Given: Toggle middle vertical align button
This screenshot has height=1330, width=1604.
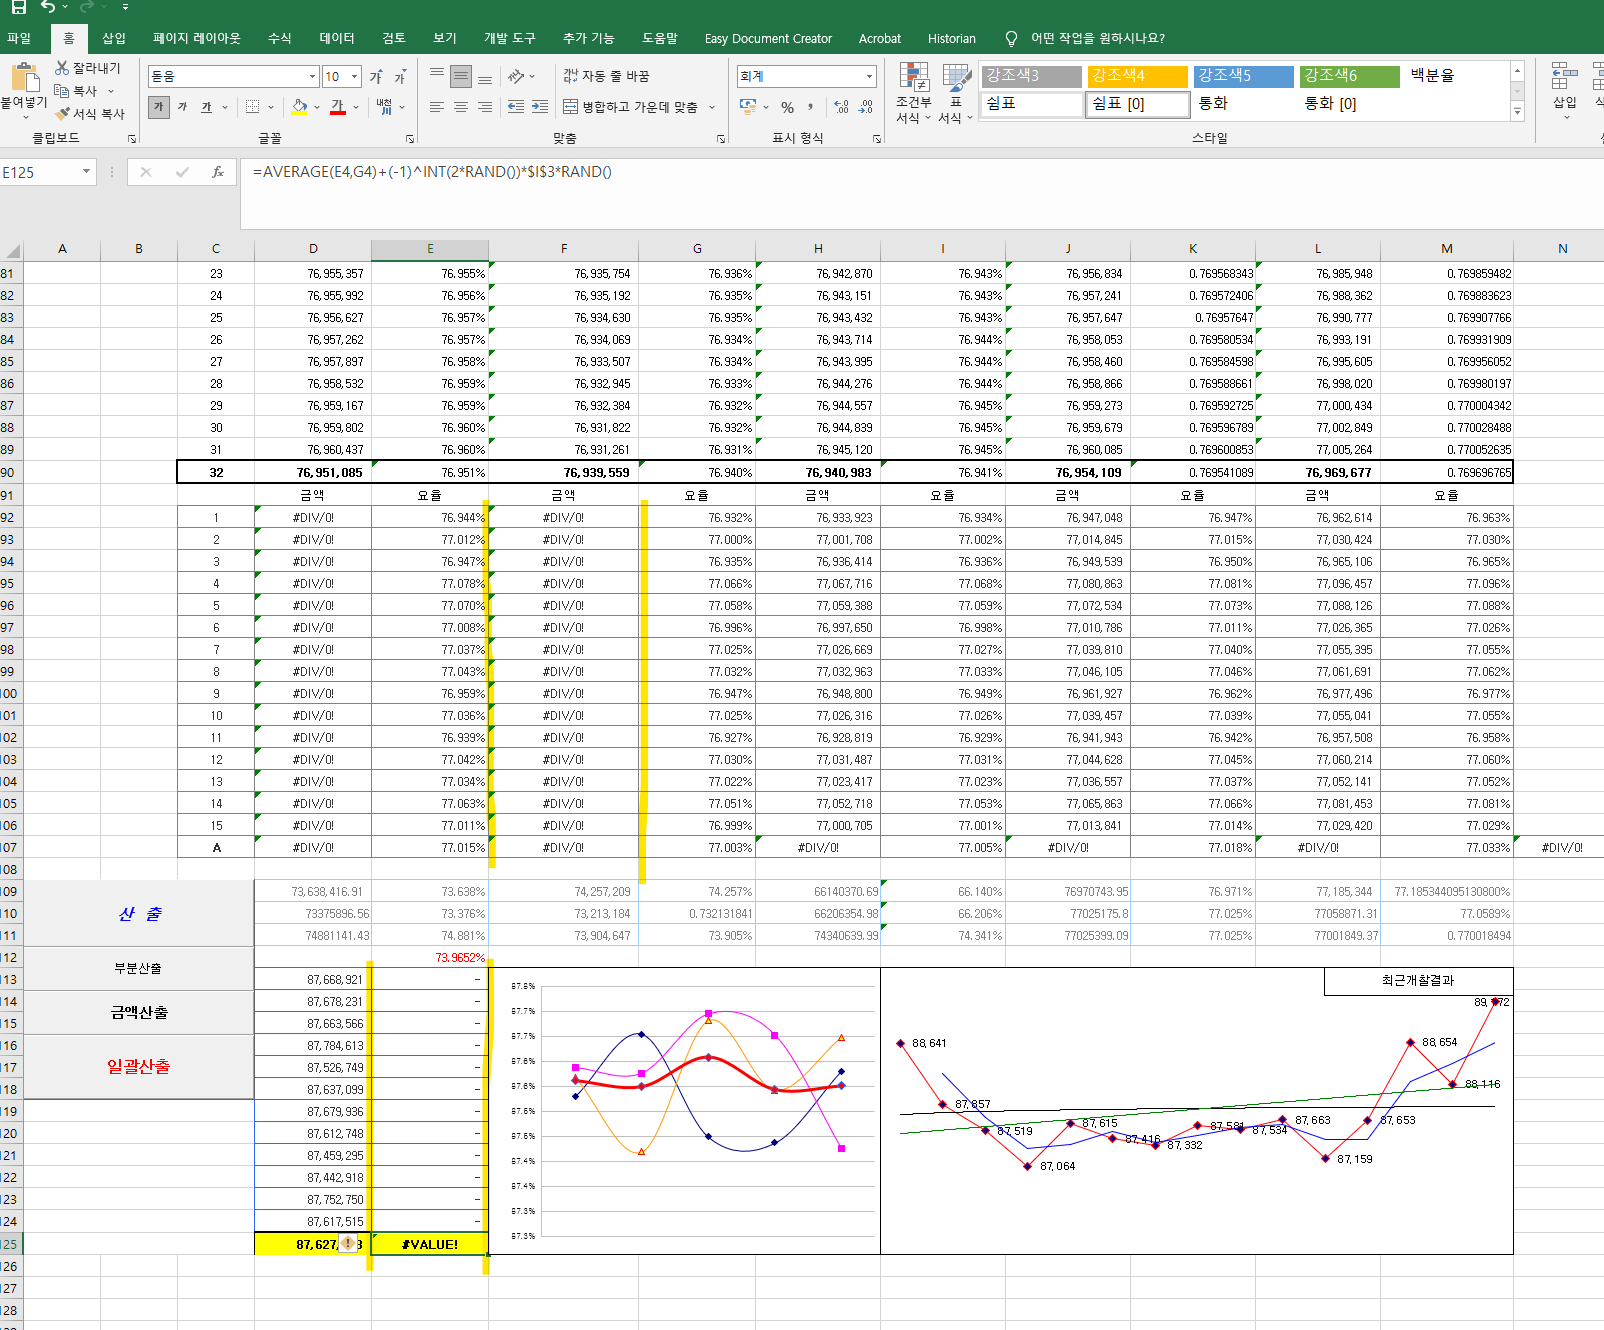Looking at the screenshot, I should tap(461, 76).
